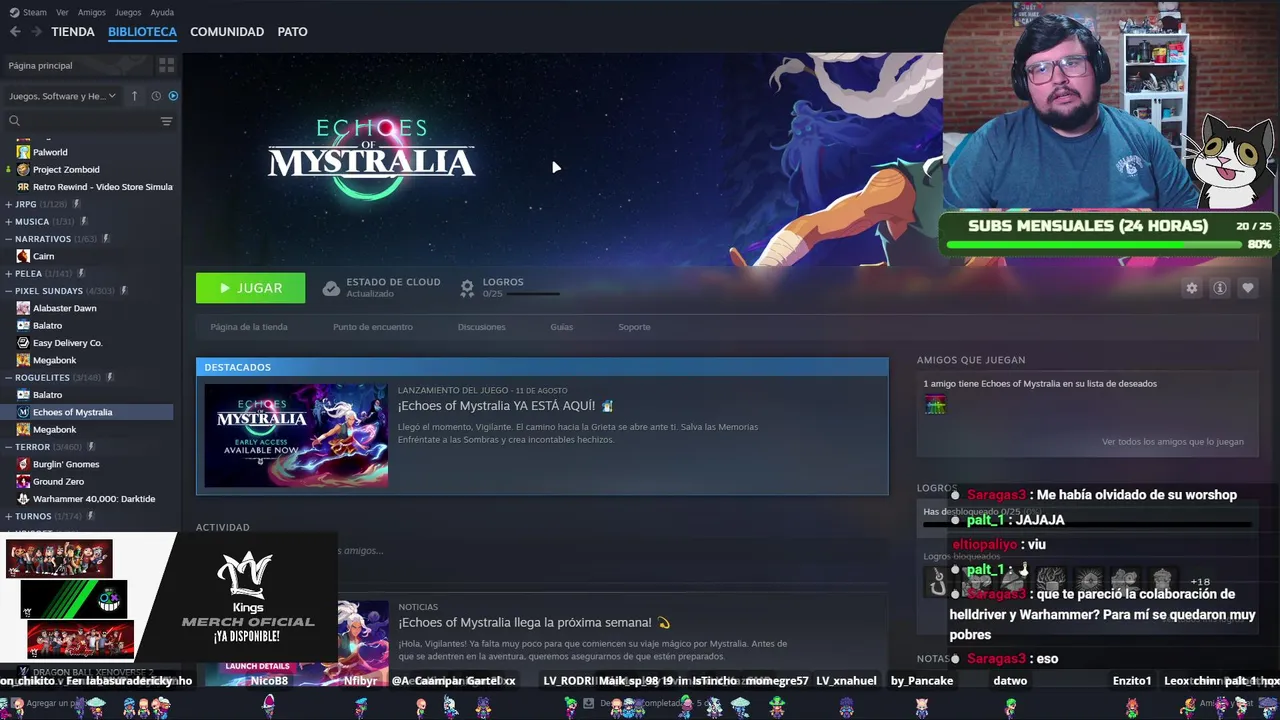Collapse the PIXEL SUNDAYS collection
The width and height of the screenshot is (1280, 720).
[x=8, y=291]
